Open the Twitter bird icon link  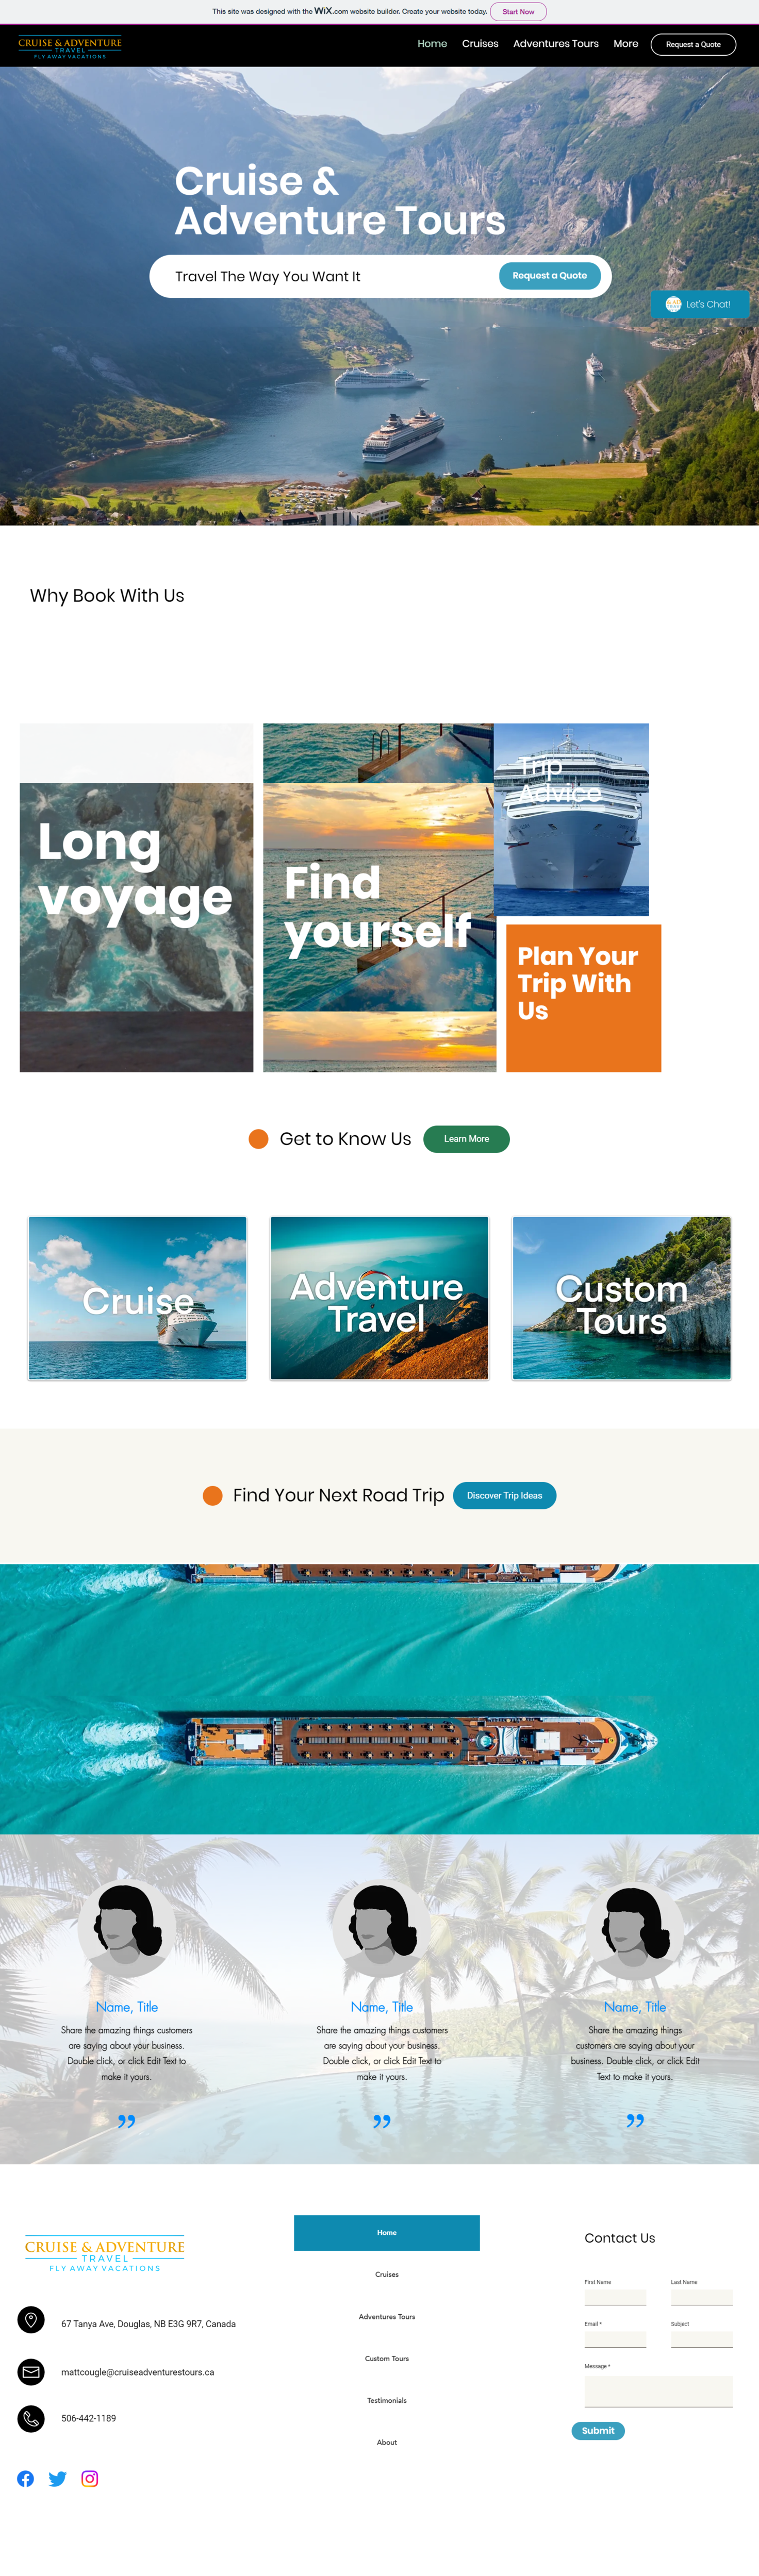click(x=58, y=2478)
